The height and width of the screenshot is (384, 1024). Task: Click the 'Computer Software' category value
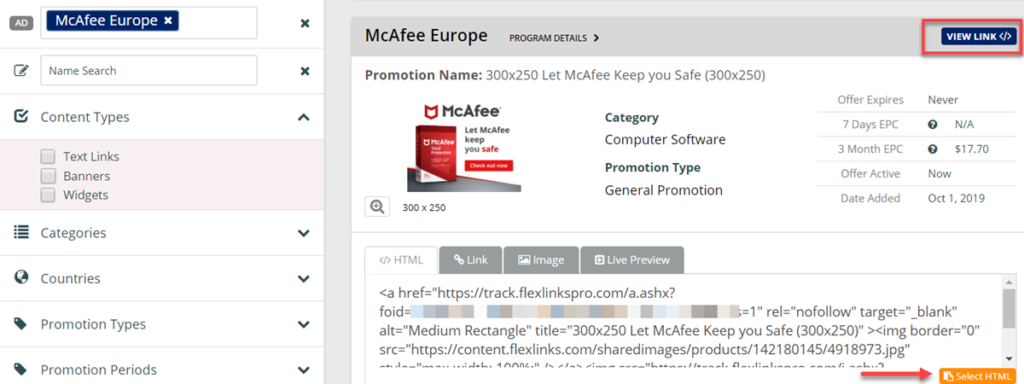pyautogui.click(x=665, y=140)
